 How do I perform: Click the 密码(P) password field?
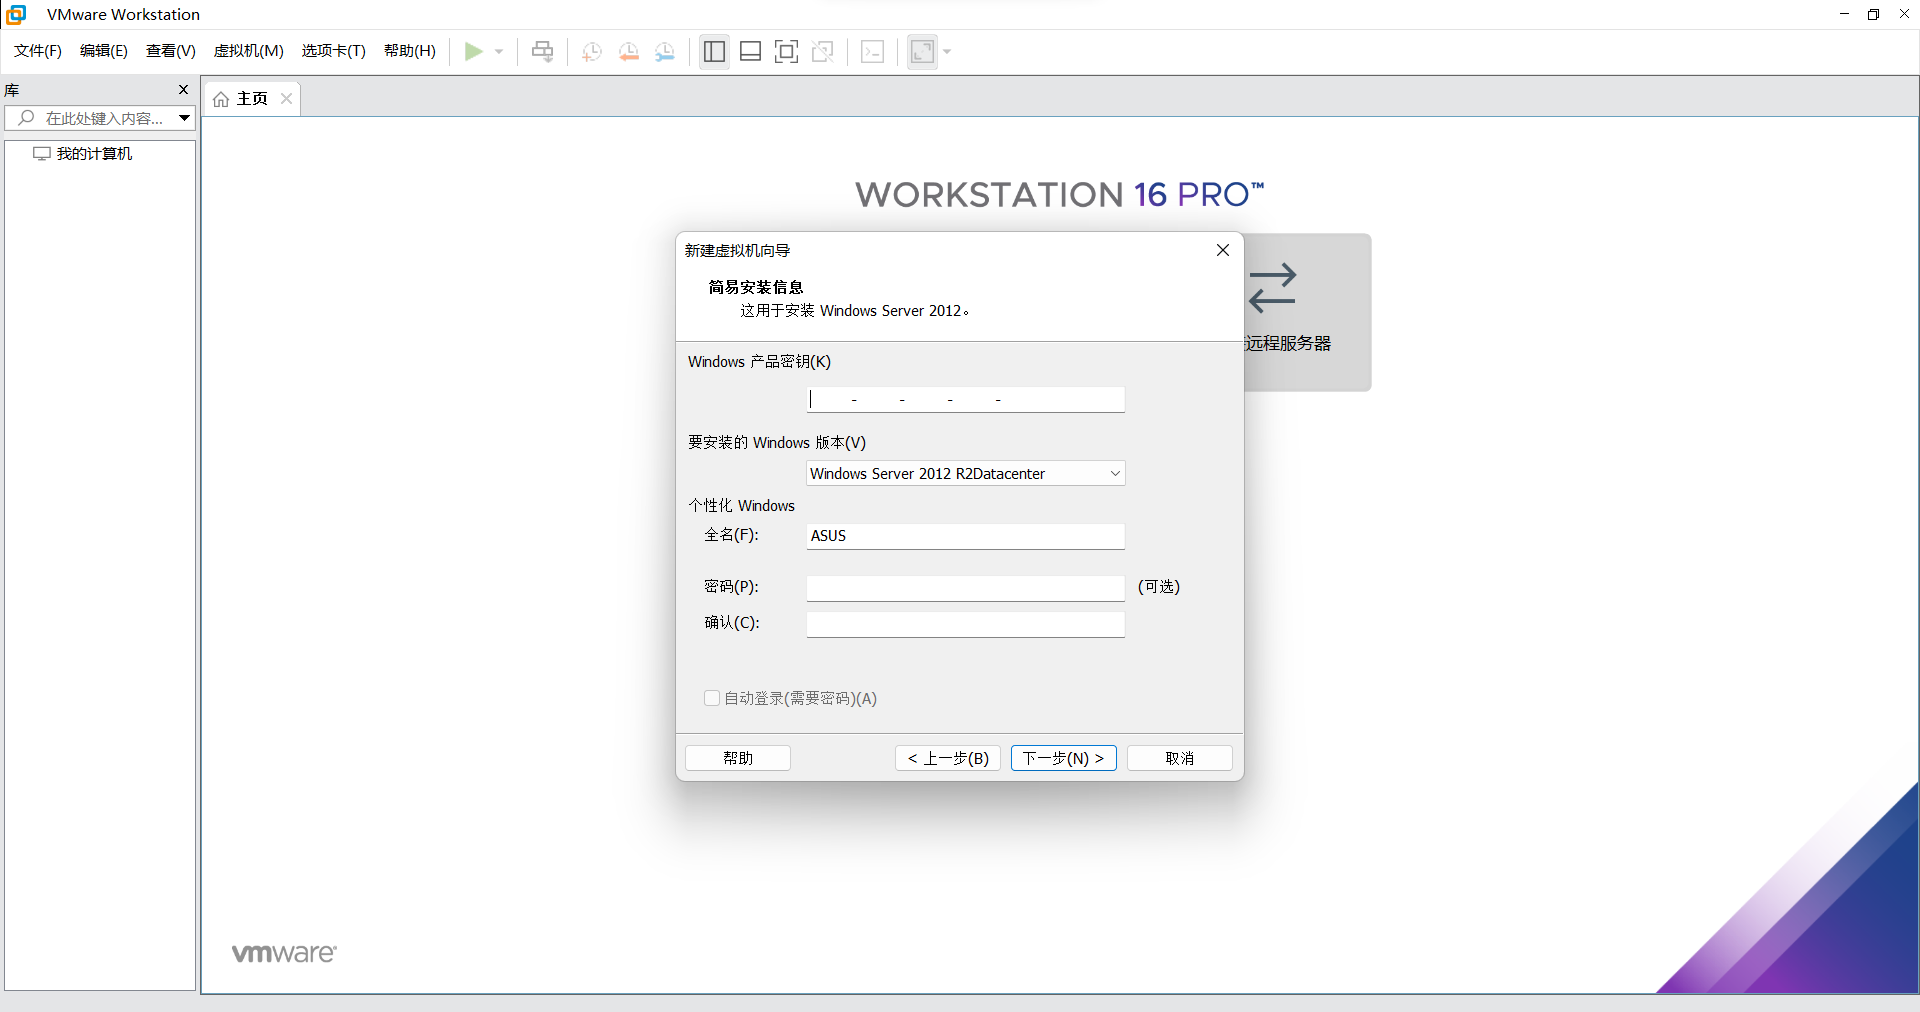tap(965, 588)
